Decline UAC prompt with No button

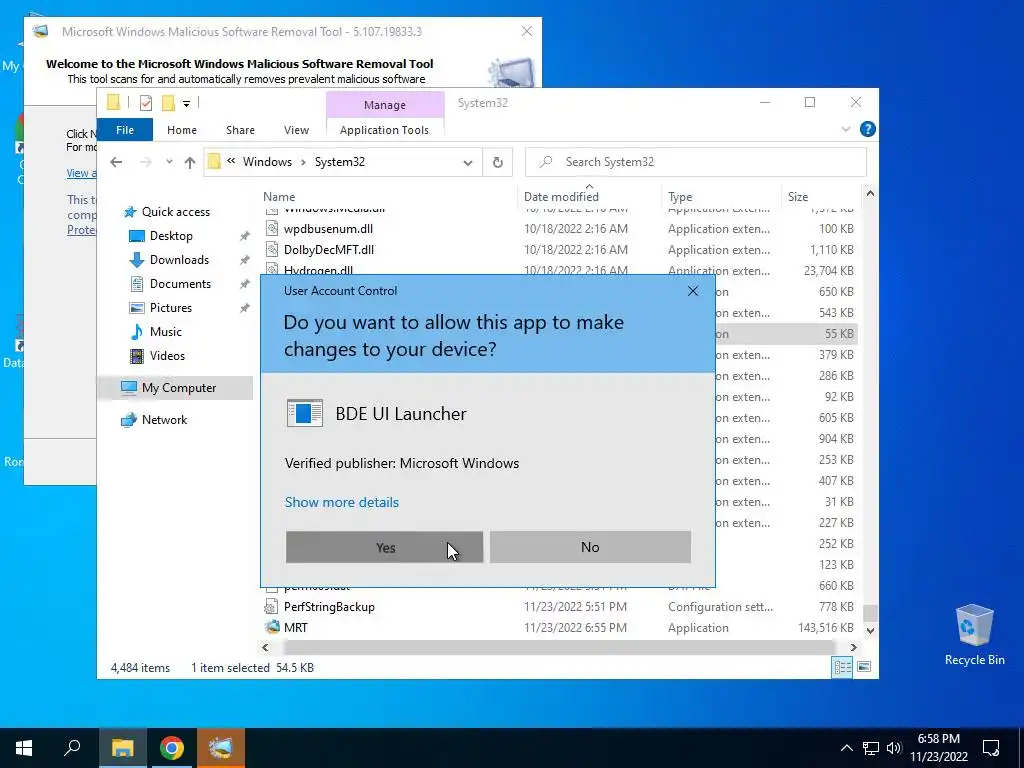click(x=590, y=547)
